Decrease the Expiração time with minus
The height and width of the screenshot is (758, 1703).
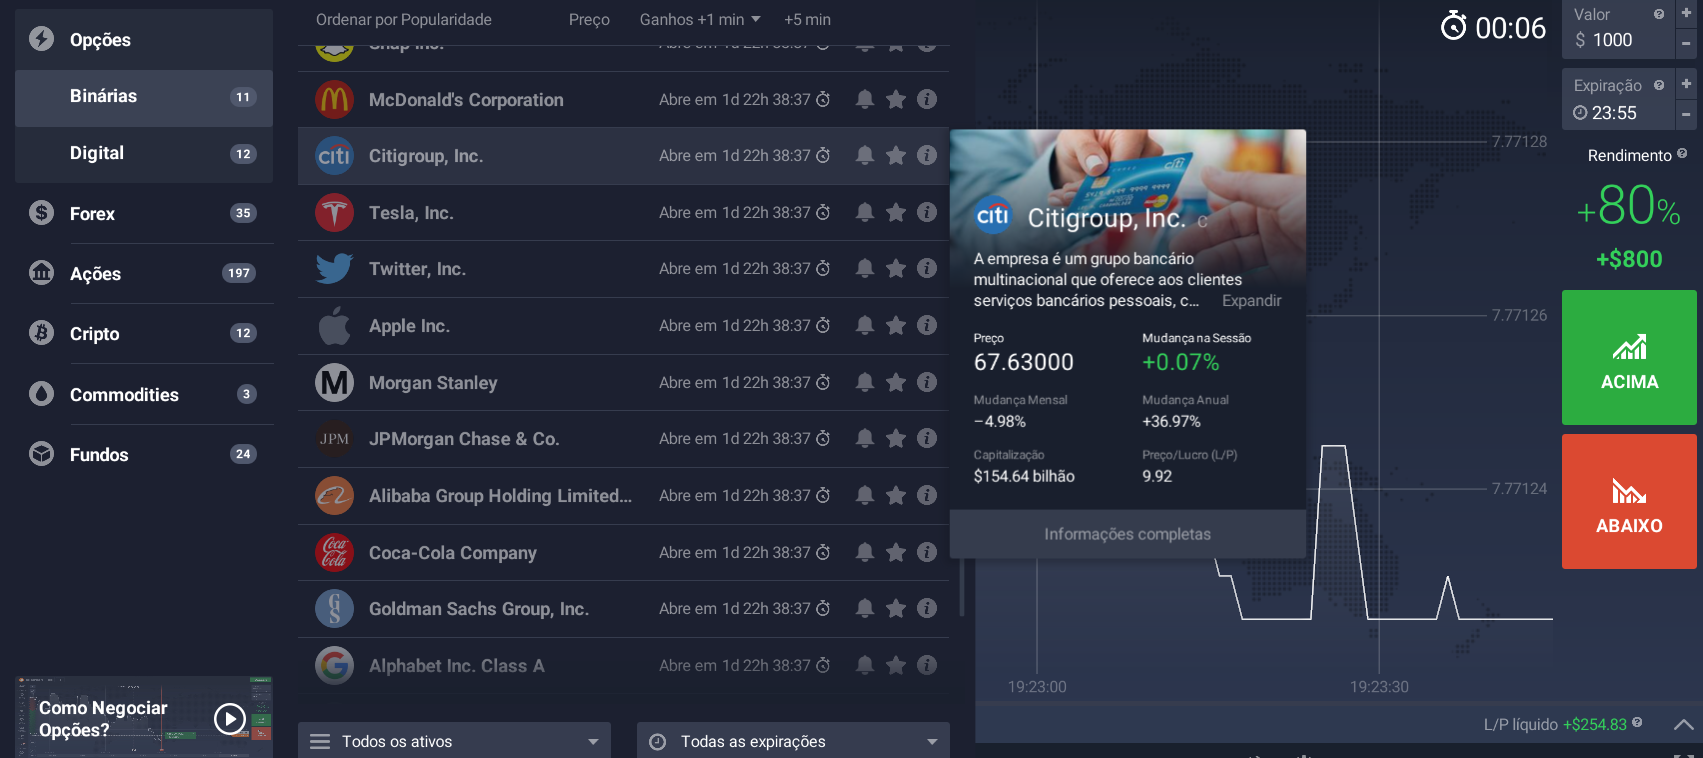tap(1686, 114)
